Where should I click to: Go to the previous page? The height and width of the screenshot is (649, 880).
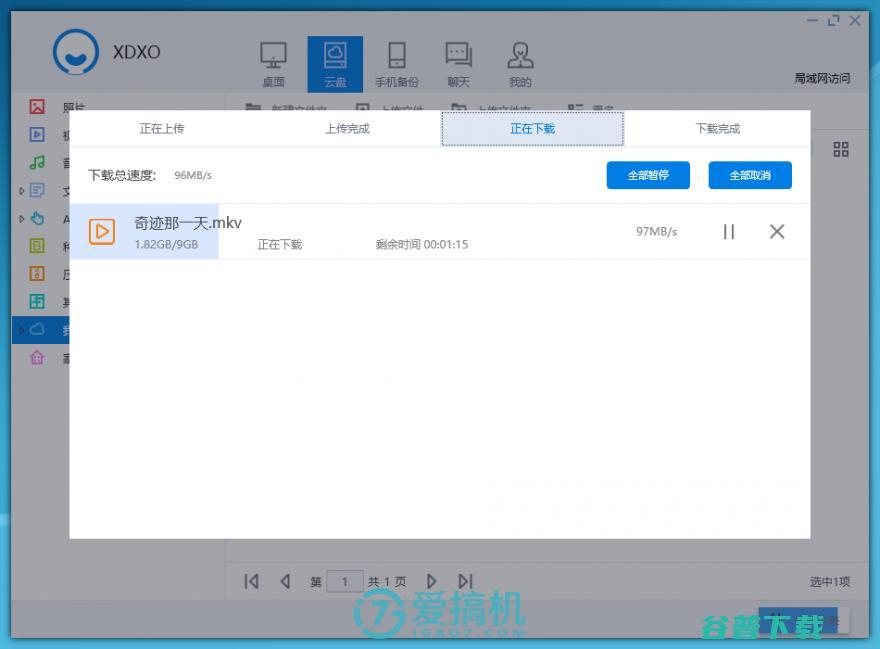tap(285, 581)
